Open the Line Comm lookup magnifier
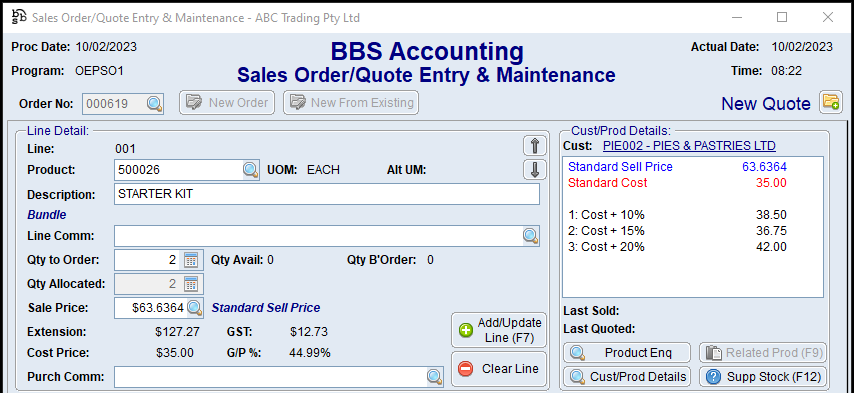Viewport: 854px width, 393px height. tap(531, 236)
